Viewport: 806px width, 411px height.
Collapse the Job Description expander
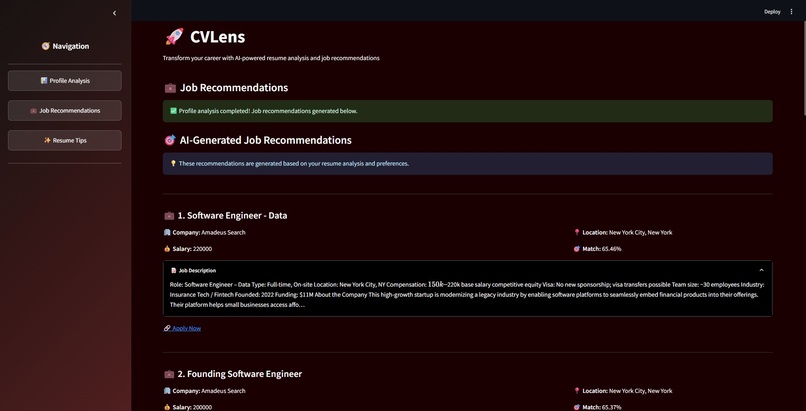pyautogui.click(x=468, y=270)
